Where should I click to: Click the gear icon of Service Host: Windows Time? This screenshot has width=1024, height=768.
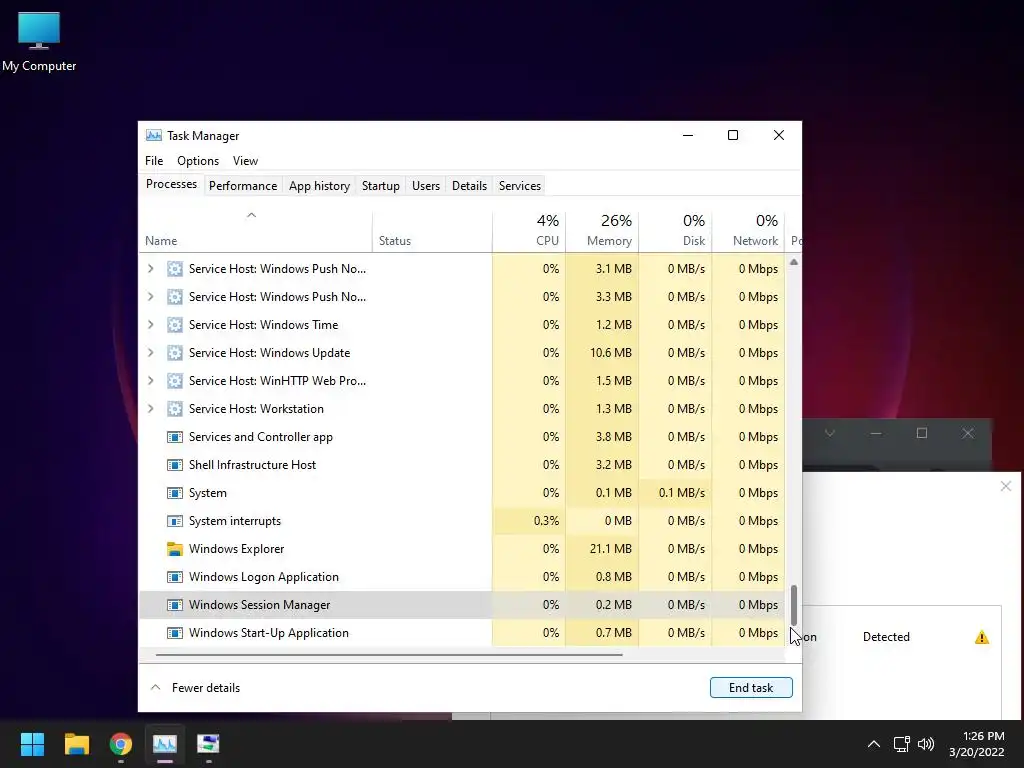[x=174, y=325]
